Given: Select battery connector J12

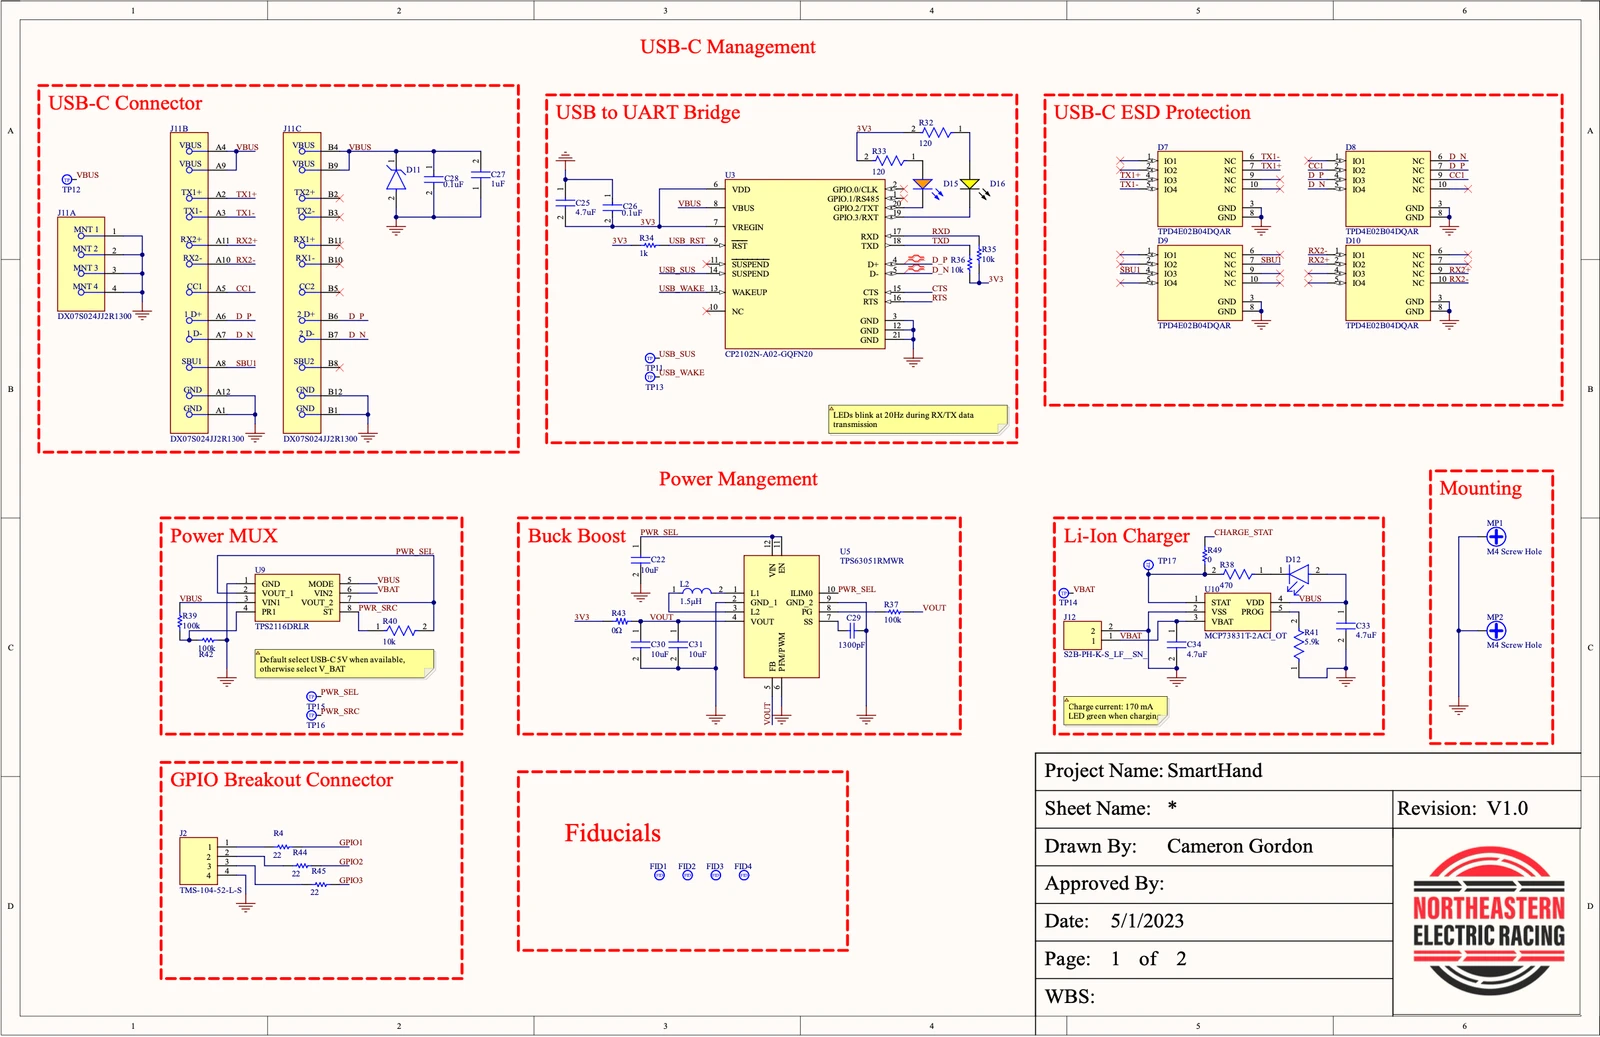Looking at the screenshot, I should [x=1082, y=635].
